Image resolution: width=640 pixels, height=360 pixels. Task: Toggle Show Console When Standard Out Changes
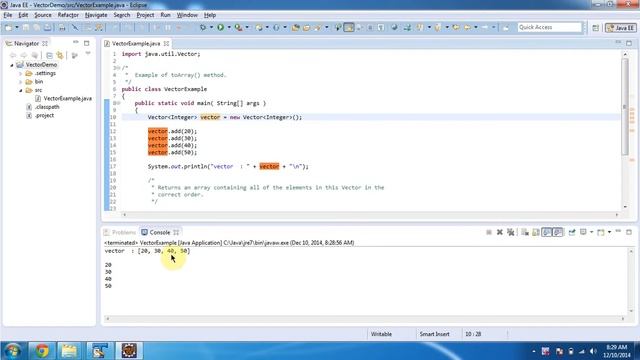click(547, 232)
